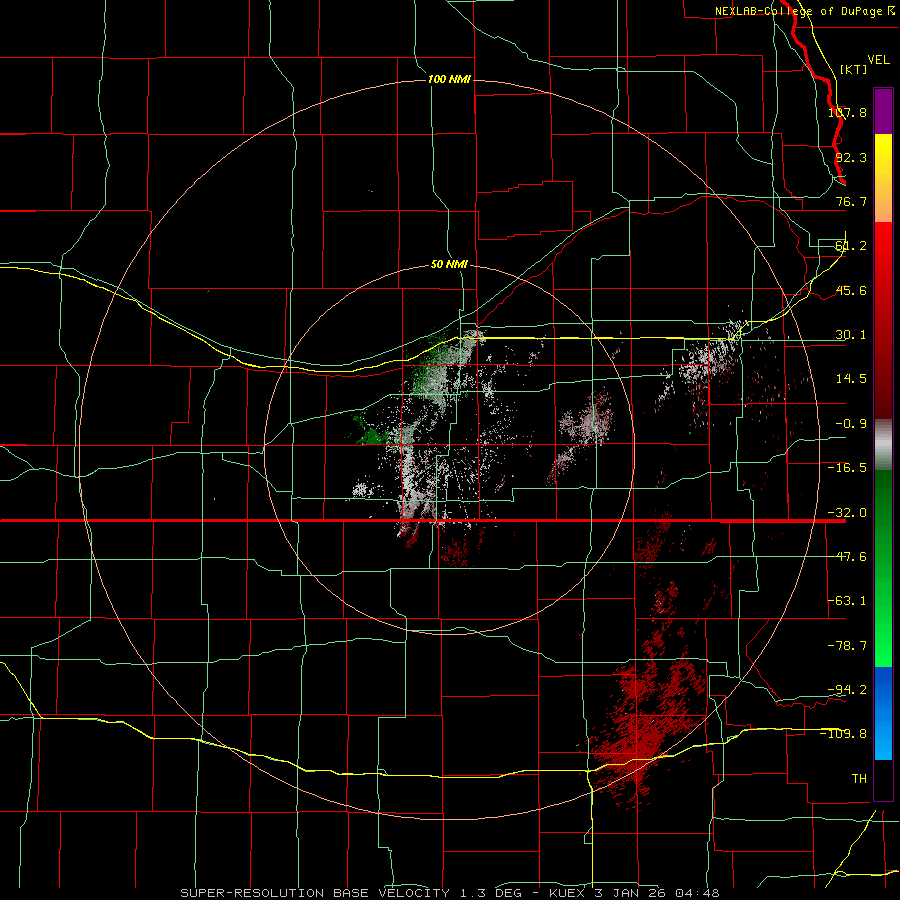Click the bright green segment of the color bar
Image resolution: width=900 pixels, height=900 pixels.
coord(883,568)
